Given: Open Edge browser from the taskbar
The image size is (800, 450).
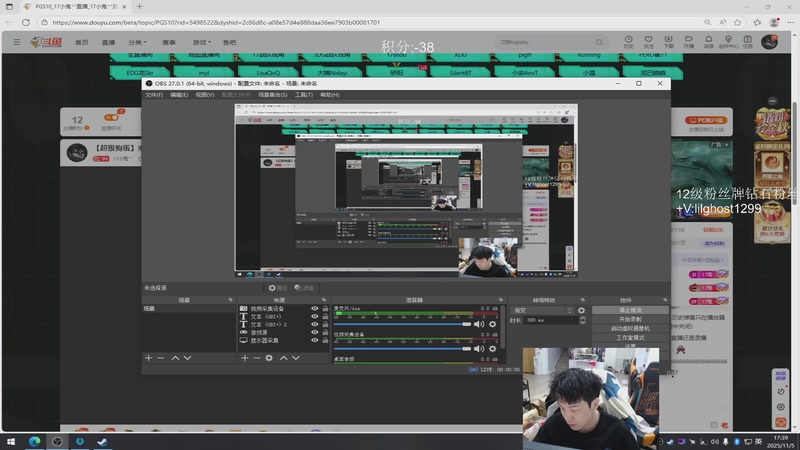Looking at the screenshot, I should pyautogui.click(x=35, y=442).
